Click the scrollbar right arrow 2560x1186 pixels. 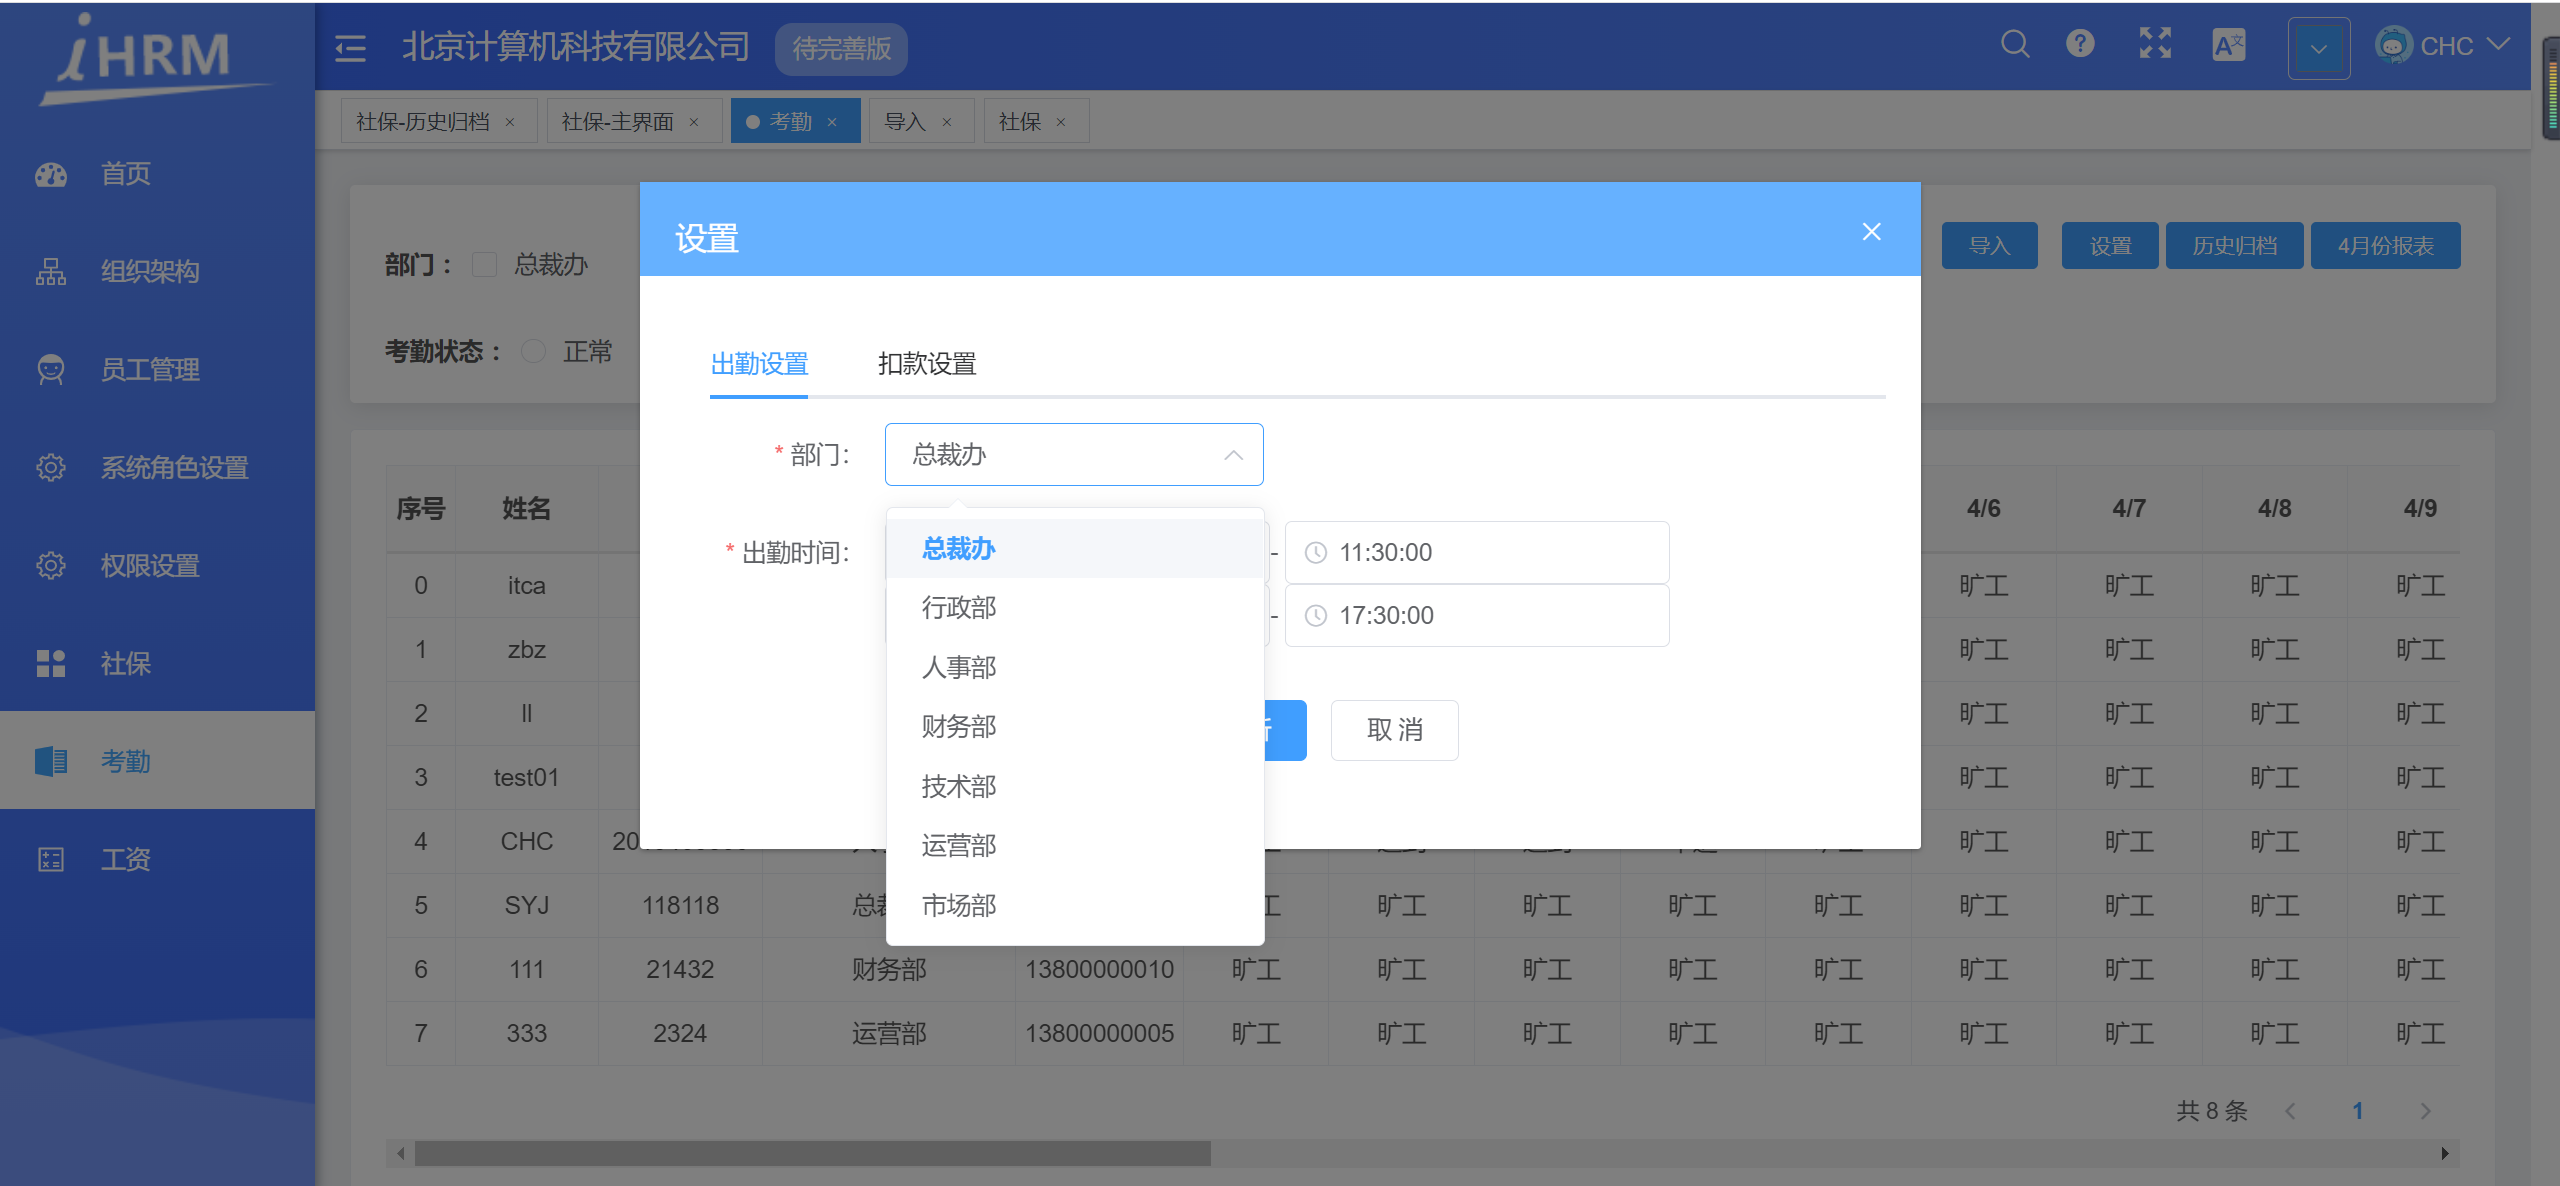pos(2445,1154)
